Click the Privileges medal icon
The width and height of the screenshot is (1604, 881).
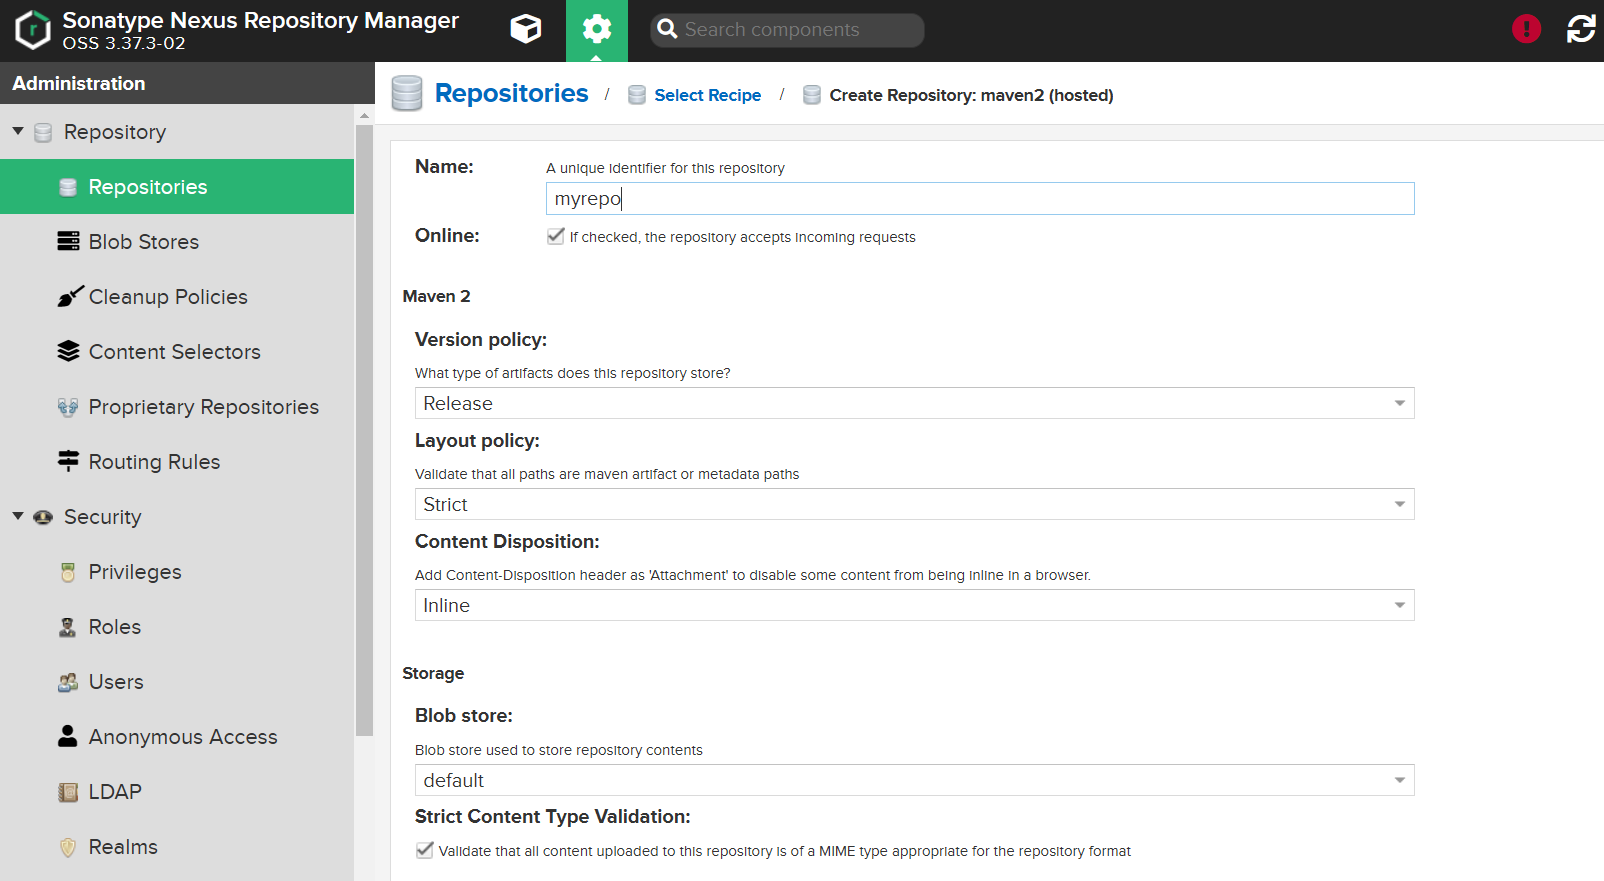68,572
